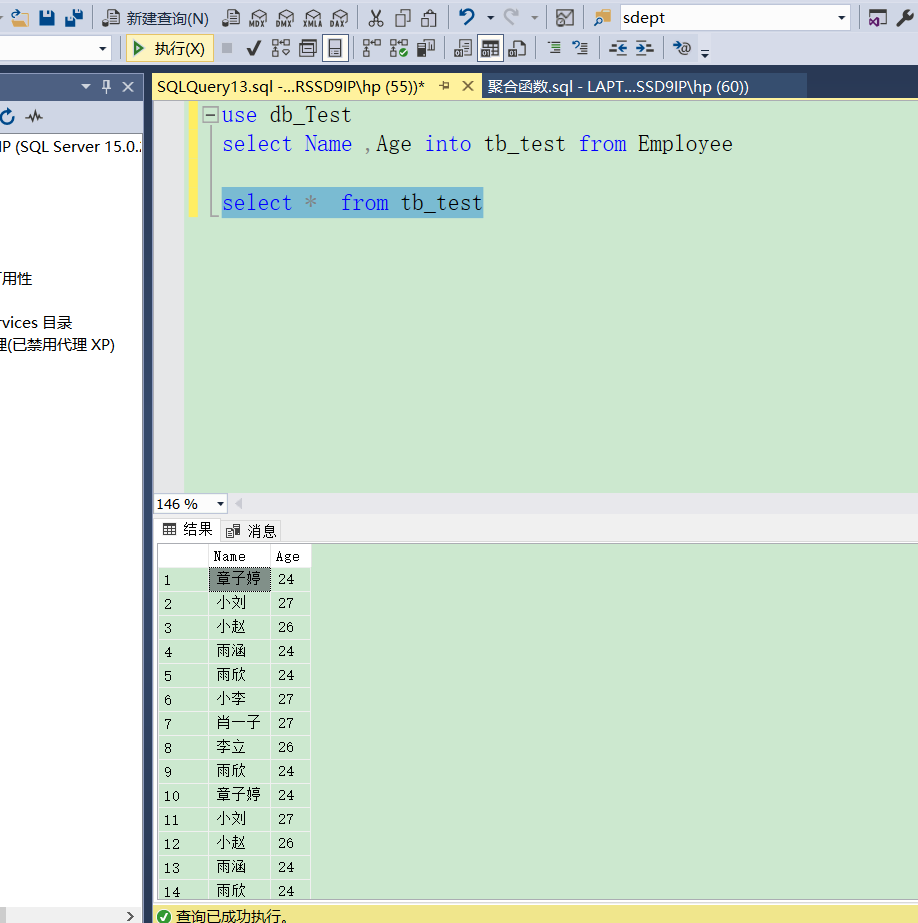Click the Name column header
Screen dimensions: 918x923
click(239, 556)
